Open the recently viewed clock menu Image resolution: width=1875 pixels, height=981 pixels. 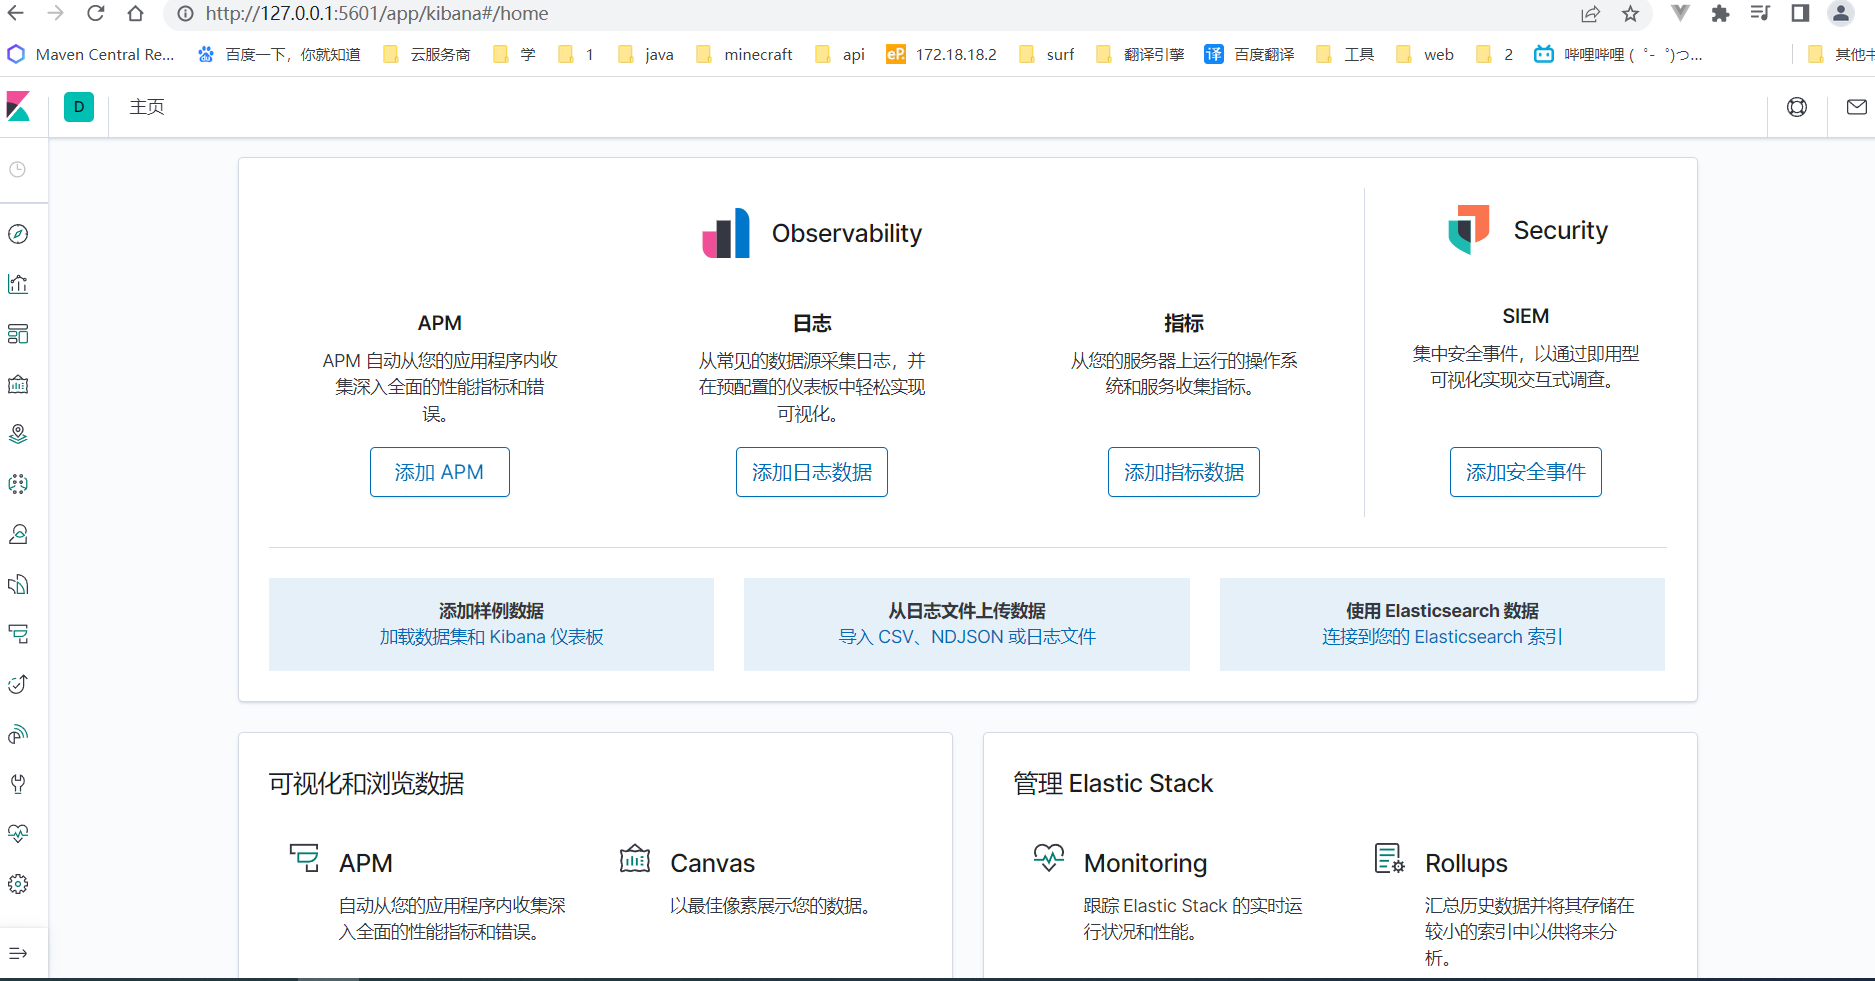click(18, 170)
